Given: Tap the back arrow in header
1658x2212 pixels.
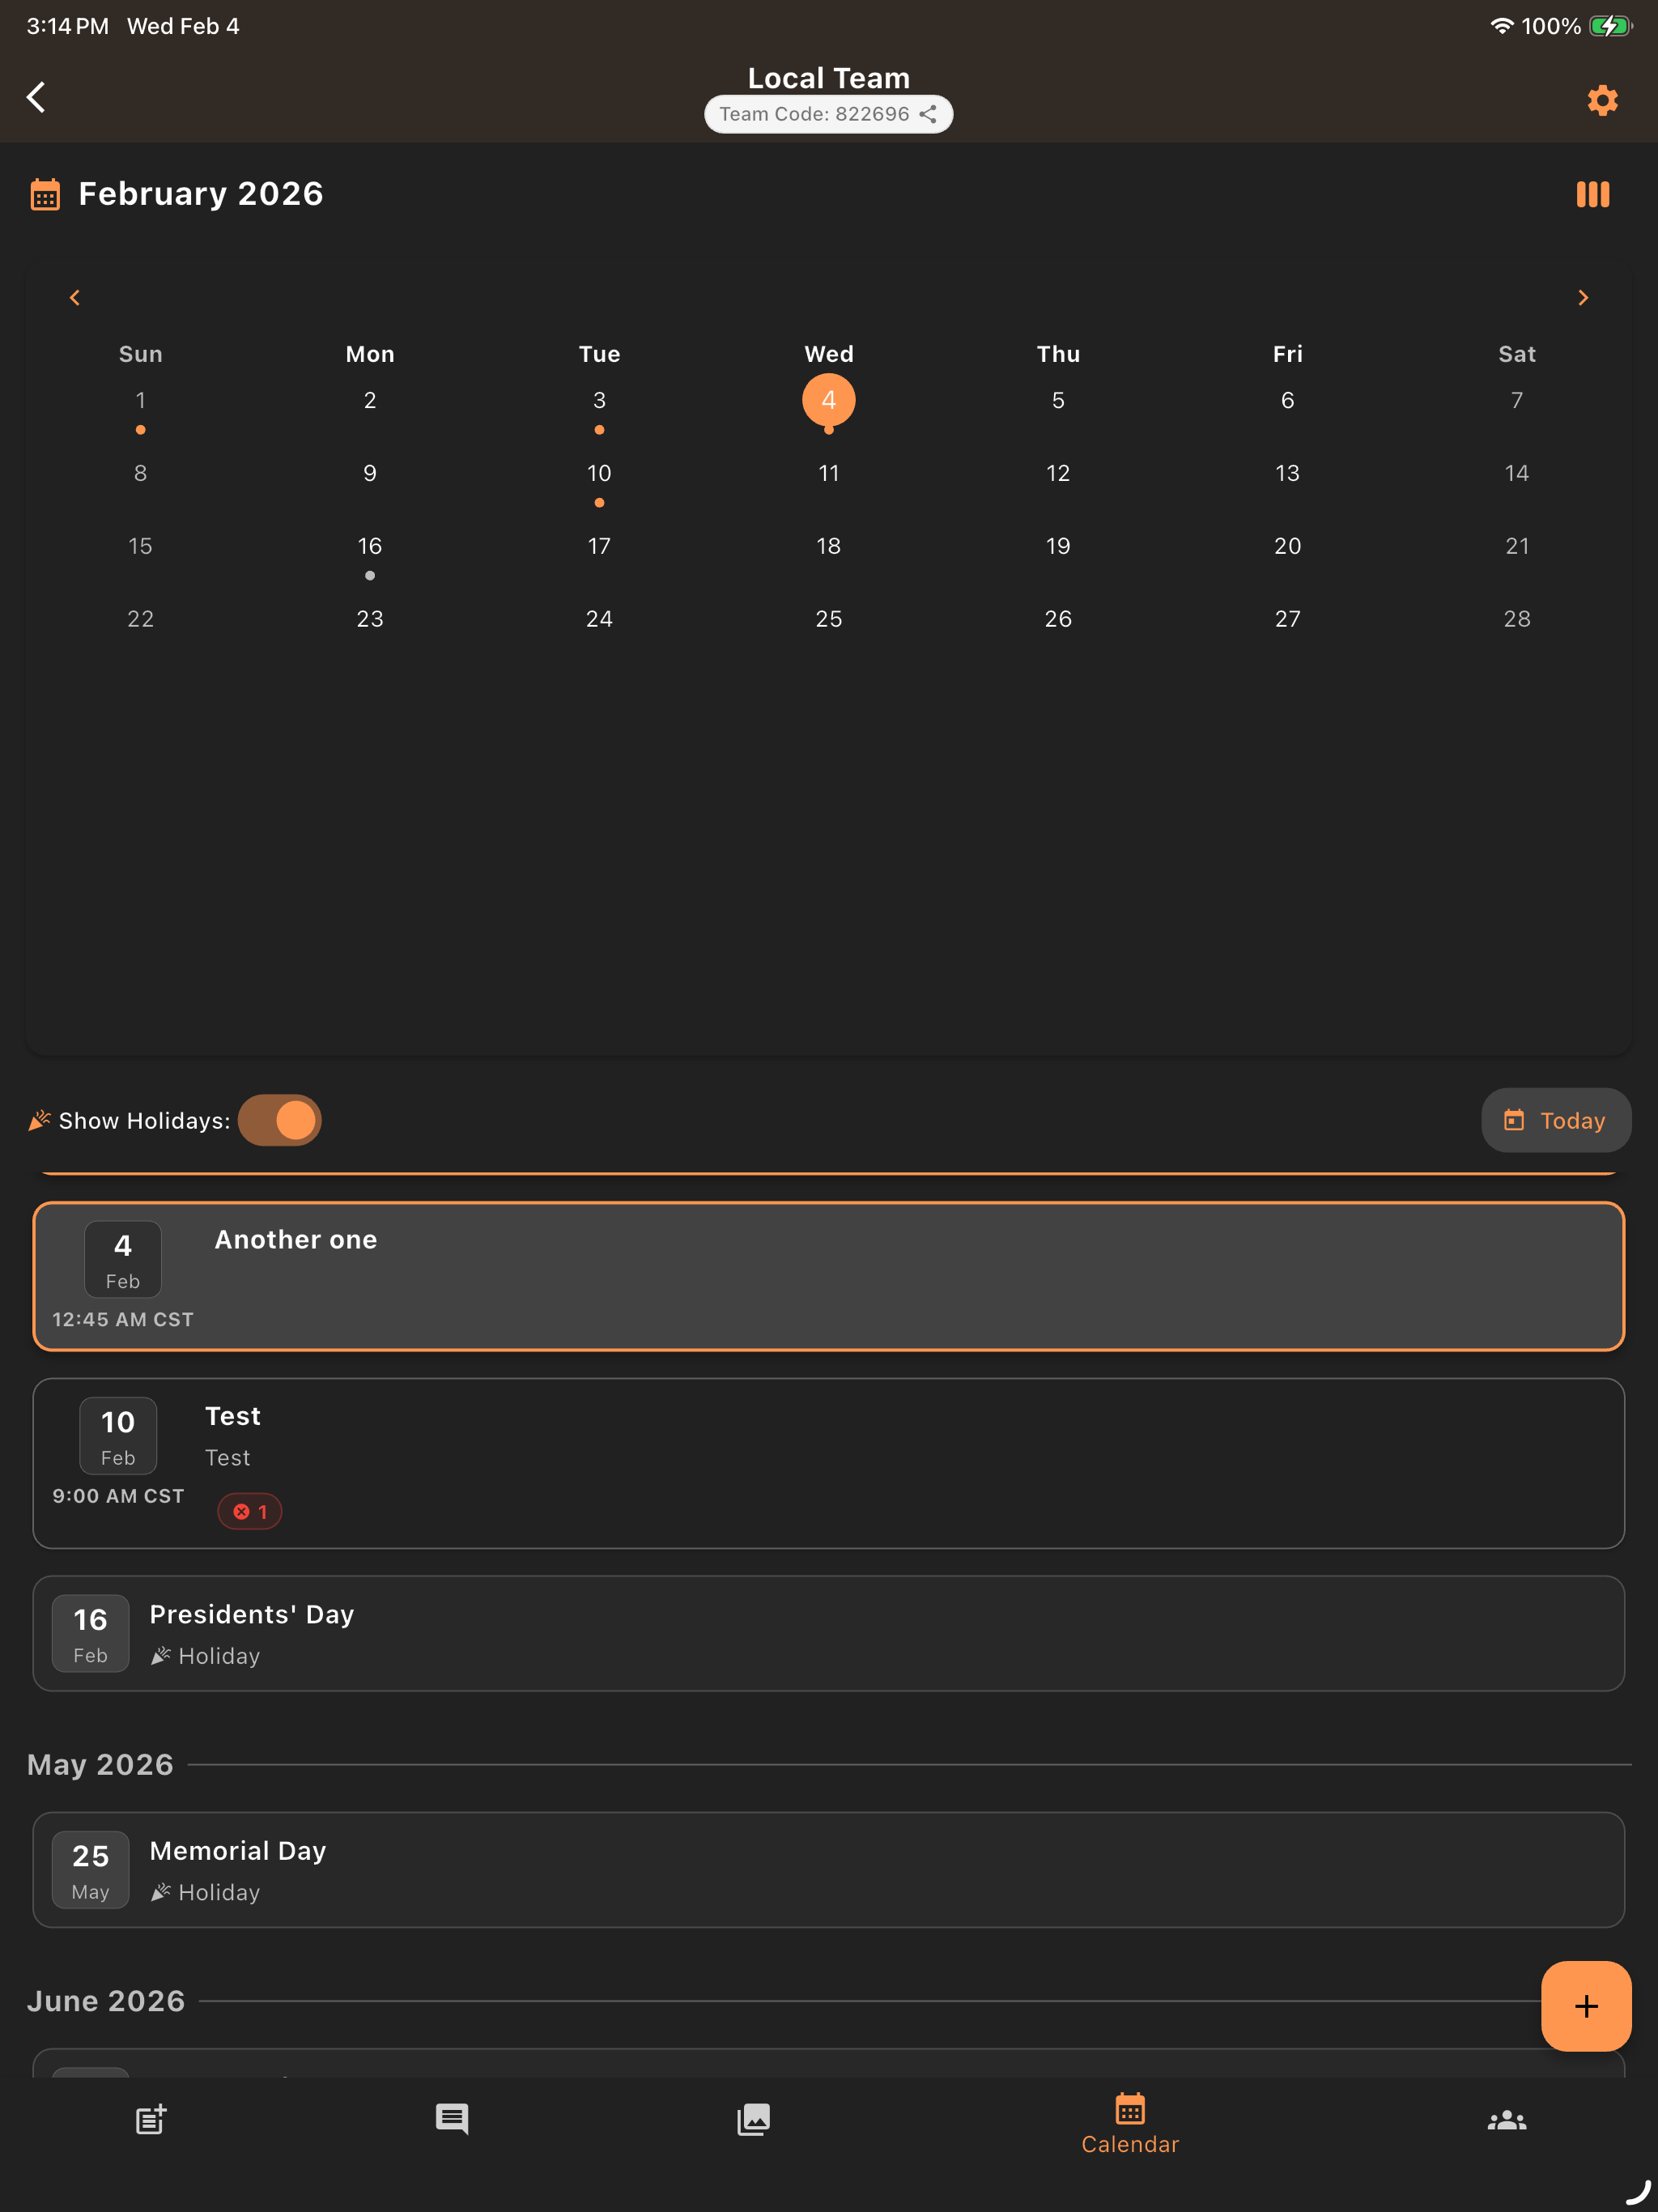Looking at the screenshot, I should pyautogui.click(x=36, y=97).
